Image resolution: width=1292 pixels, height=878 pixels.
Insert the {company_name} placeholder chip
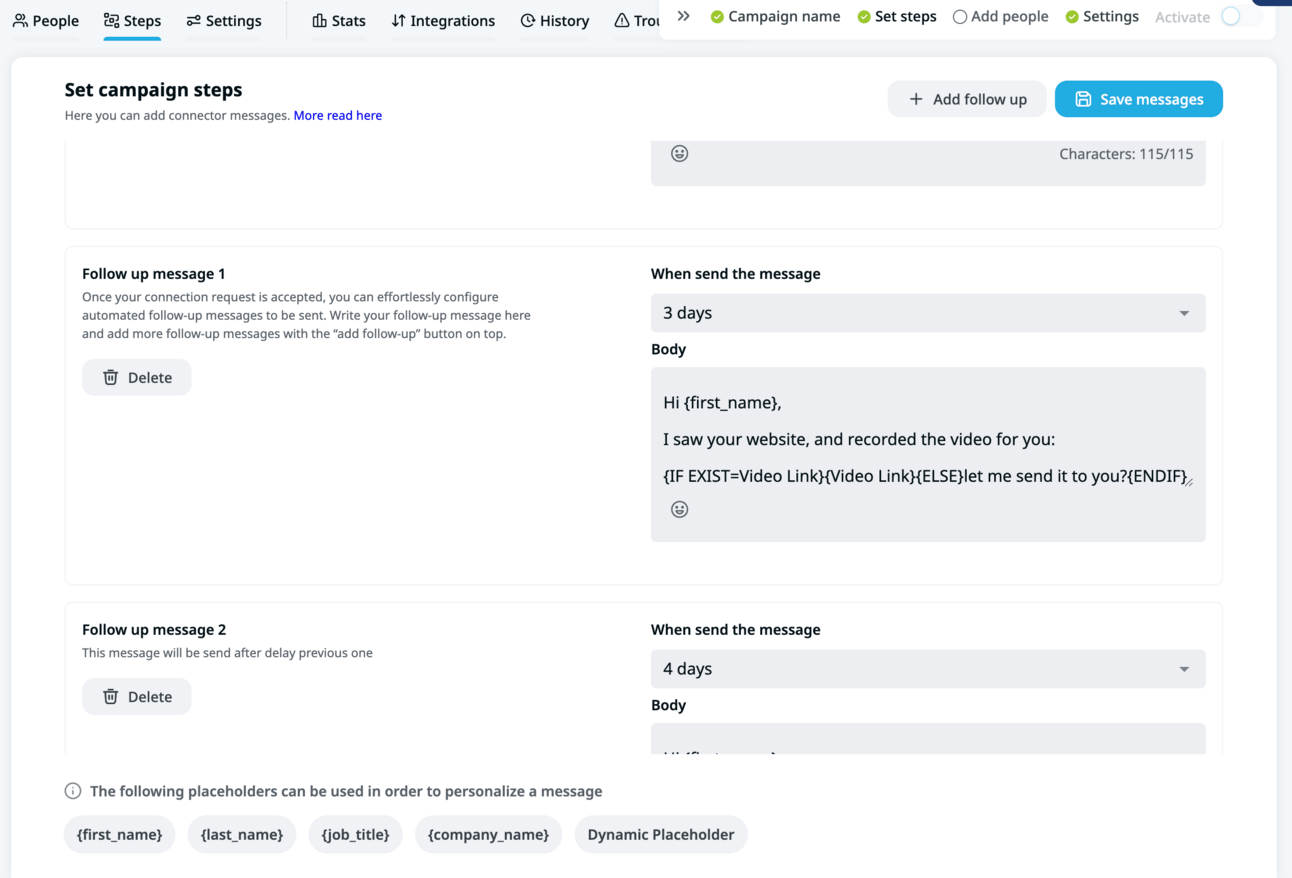click(488, 835)
